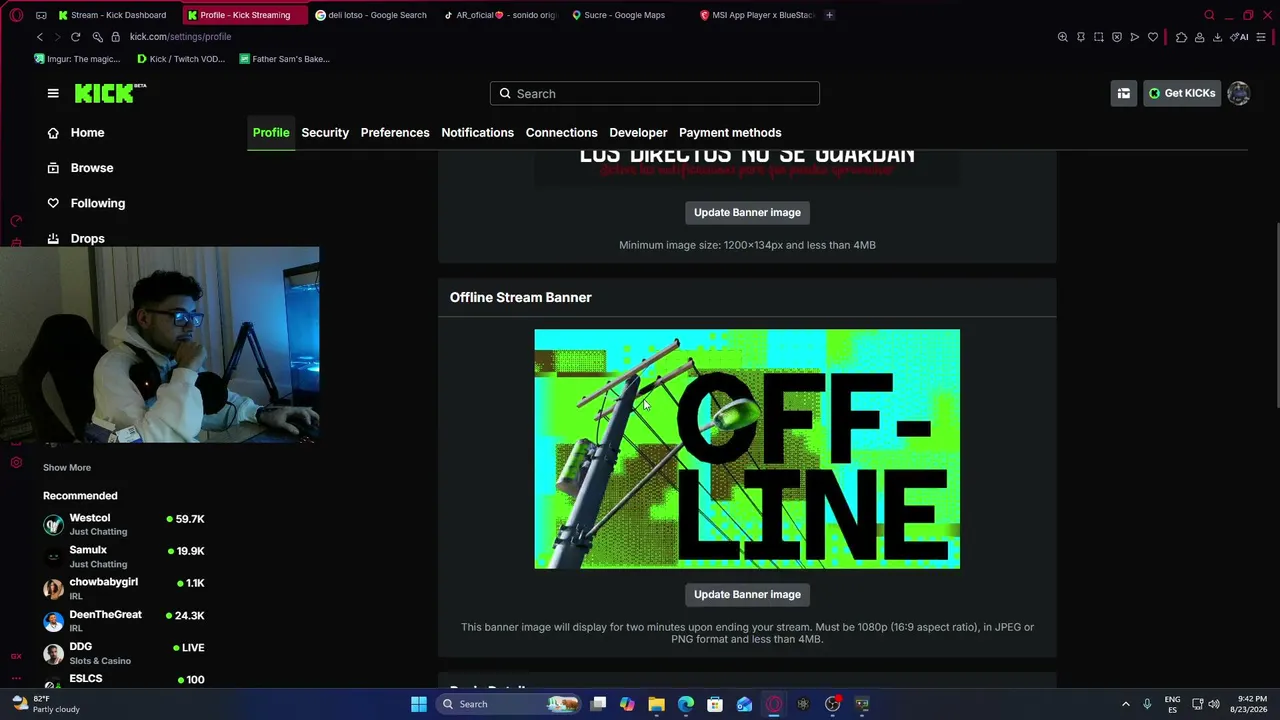Click the zoom magnifier icon in address bar

coord(1063,37)
